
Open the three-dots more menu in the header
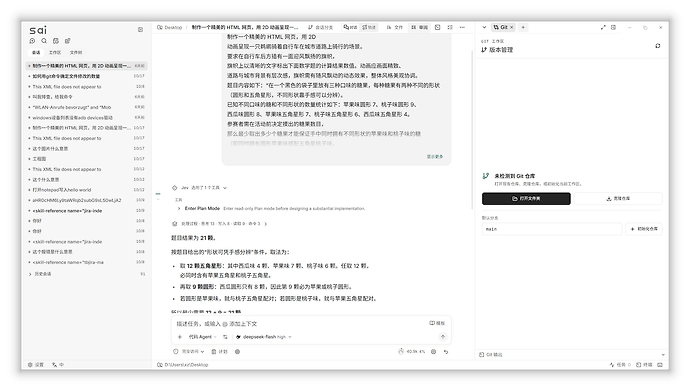coord(462,27)
